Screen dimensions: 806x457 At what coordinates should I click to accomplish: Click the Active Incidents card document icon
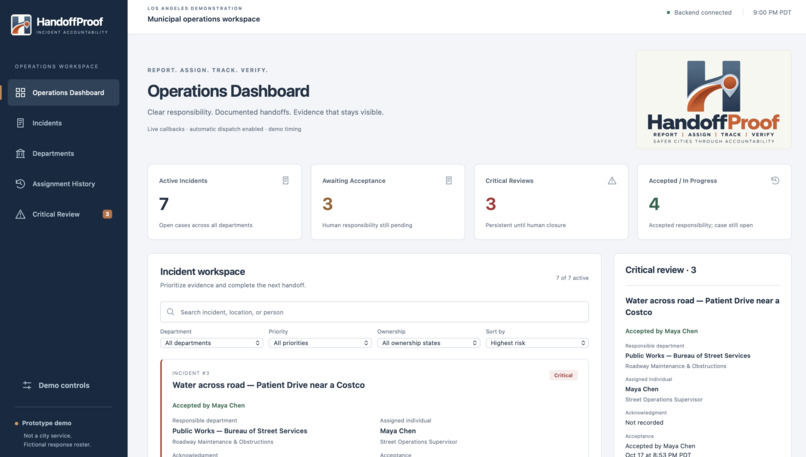tap(286, 180)
